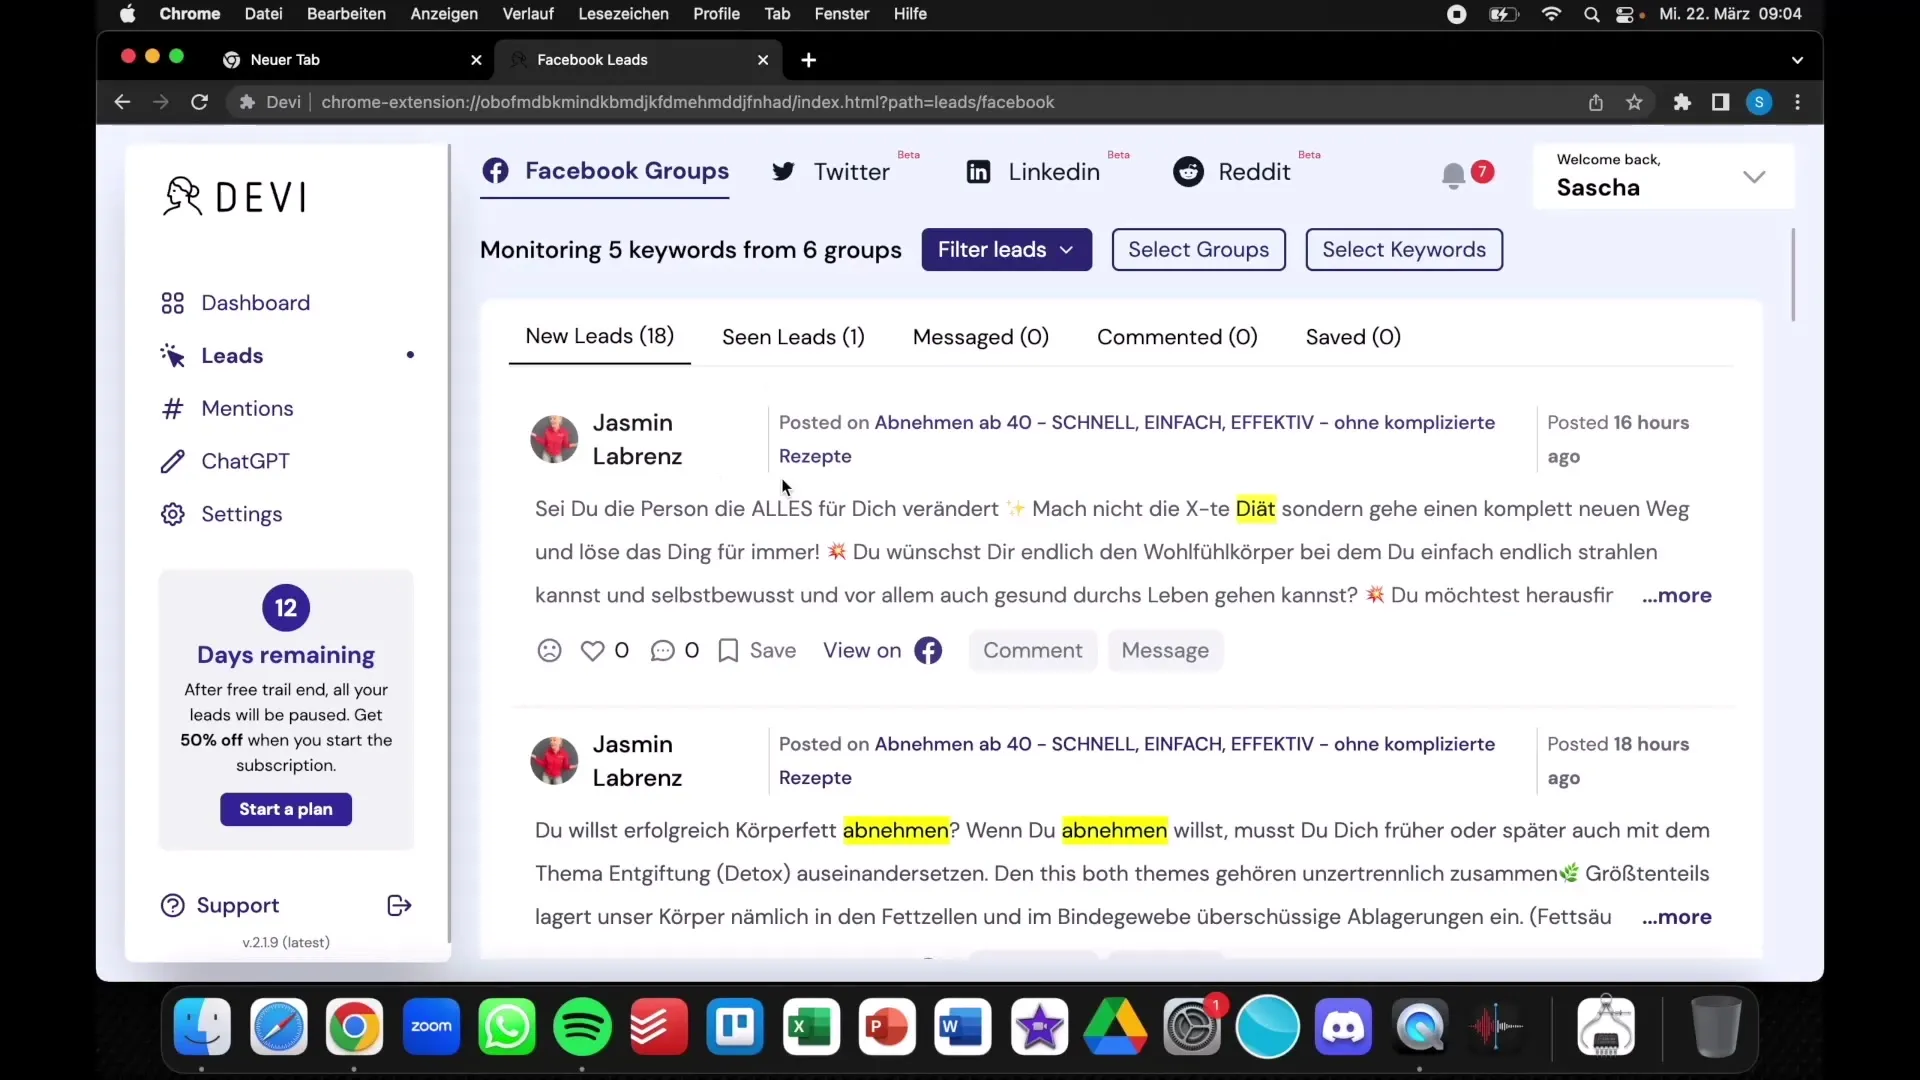Click Start a plan button
This screenshot has width=1920, height=1080.
pyautogui.click(x=286, y=808)
